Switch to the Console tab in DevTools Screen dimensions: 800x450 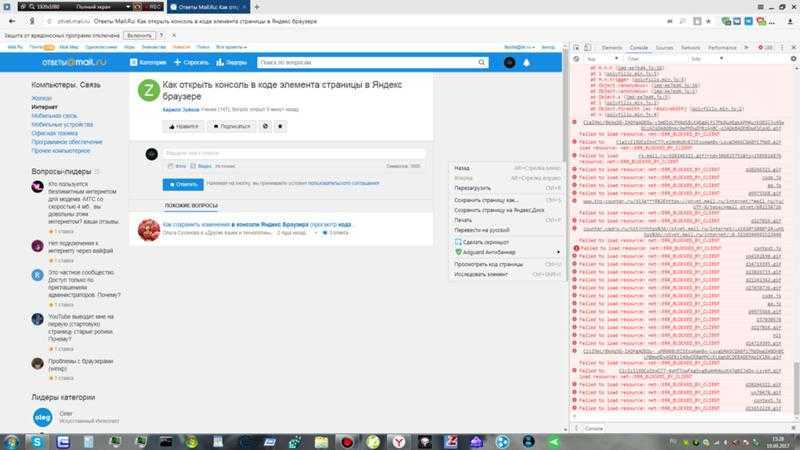pos(638,47)
